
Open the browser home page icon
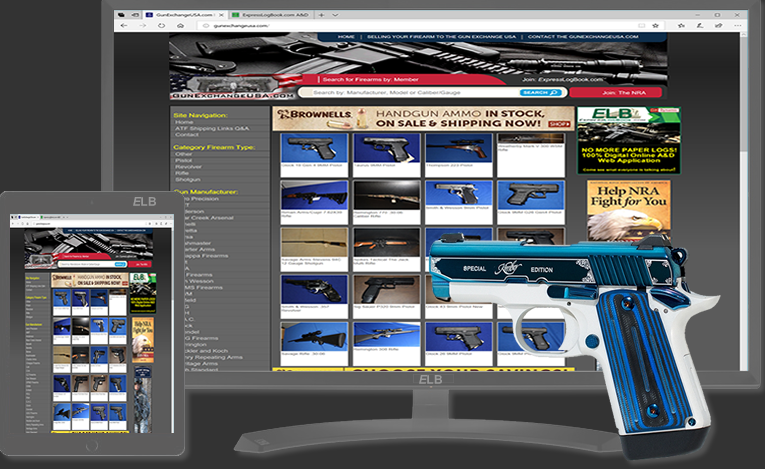pyautogui.click(x=181, y=25)
